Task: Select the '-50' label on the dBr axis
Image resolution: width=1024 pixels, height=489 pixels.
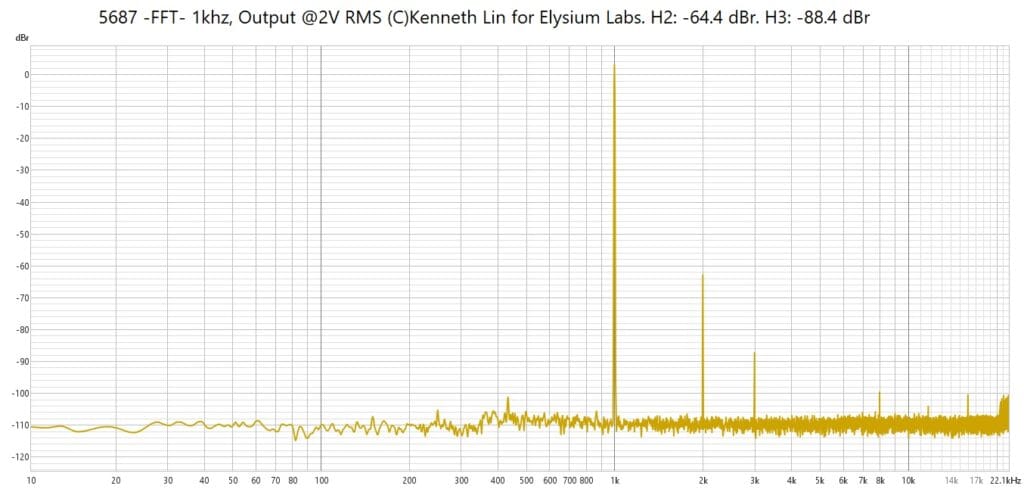Action: 24,234
